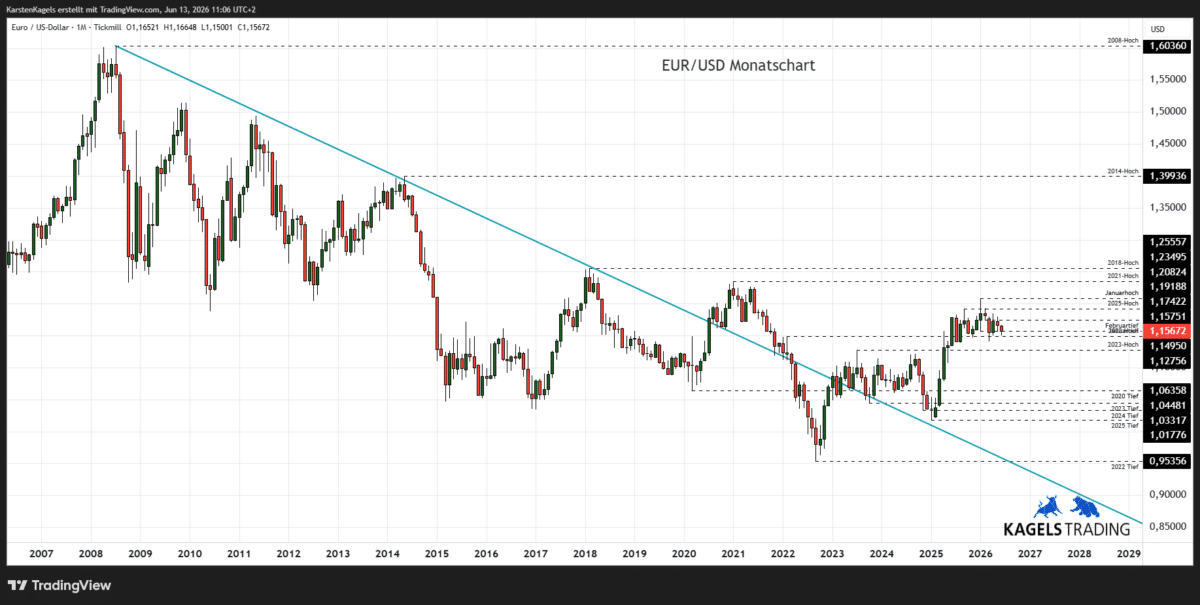
Task: Click the 1,19188 price level label
Action: pyautogui.click(x=1168, y=286)
